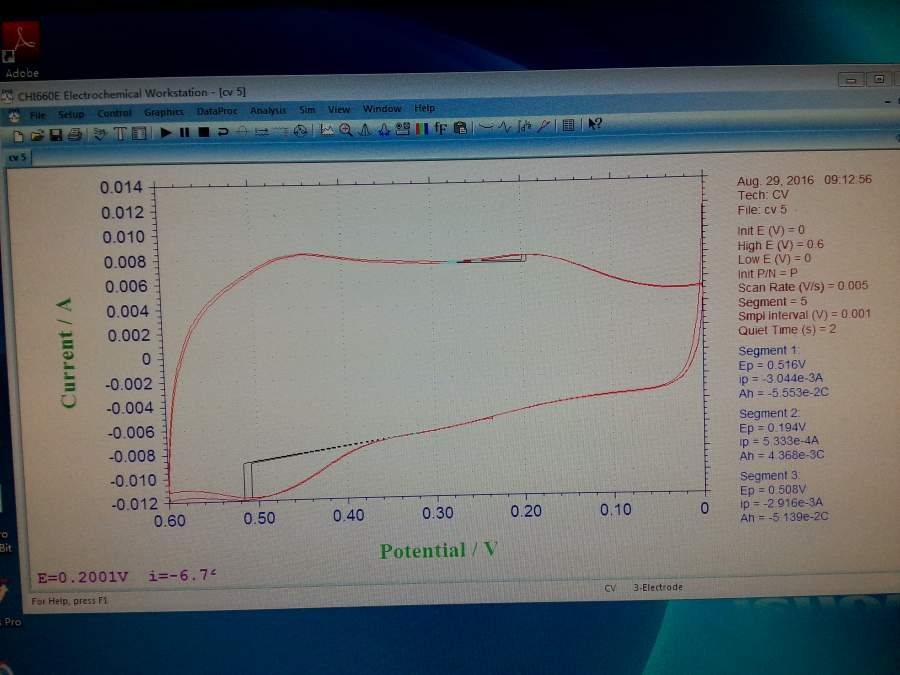
Task: Activate context Help arrow icon
Action: coord(595,123)
